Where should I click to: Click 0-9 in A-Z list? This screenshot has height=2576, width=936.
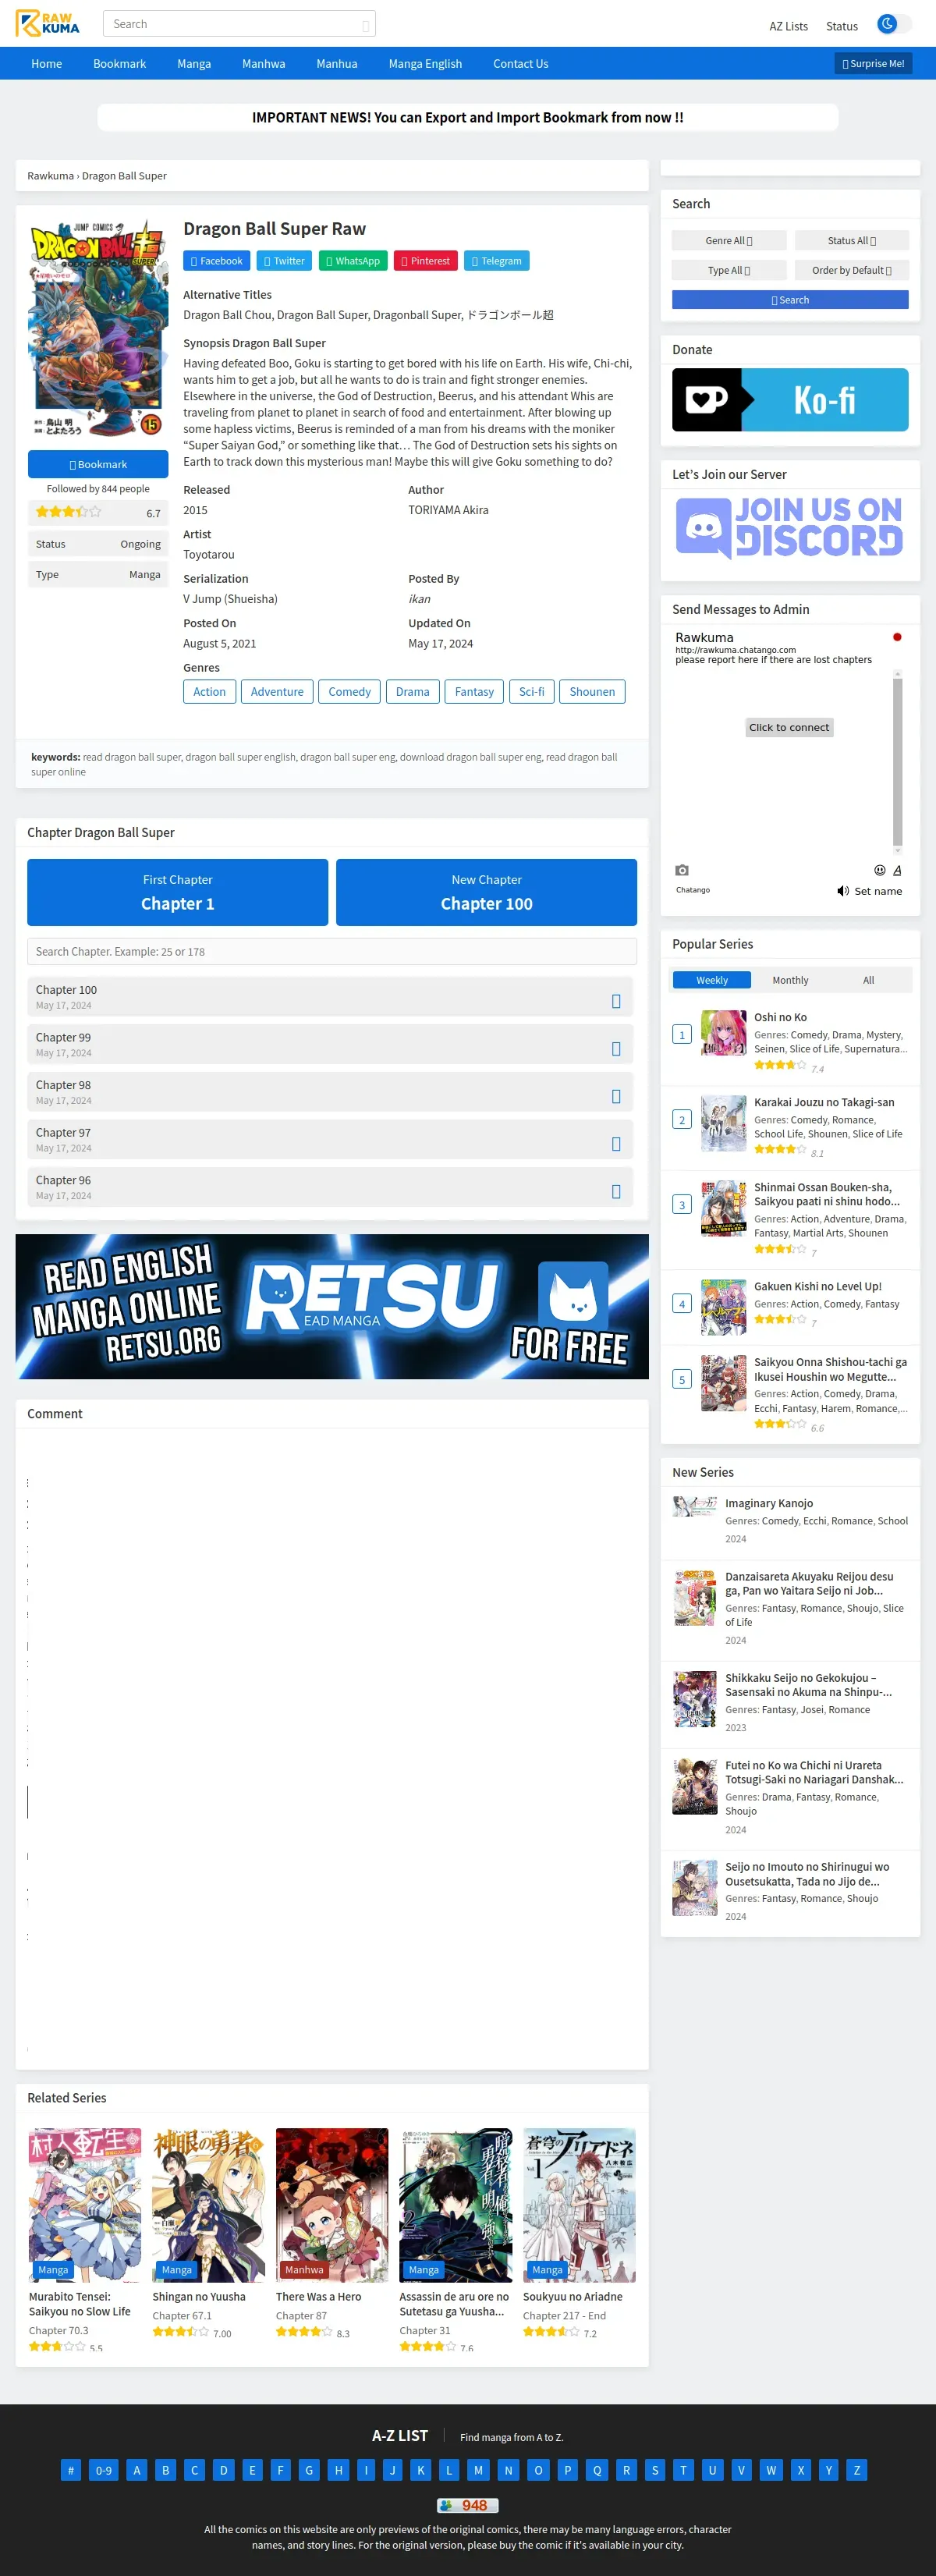104,2470
